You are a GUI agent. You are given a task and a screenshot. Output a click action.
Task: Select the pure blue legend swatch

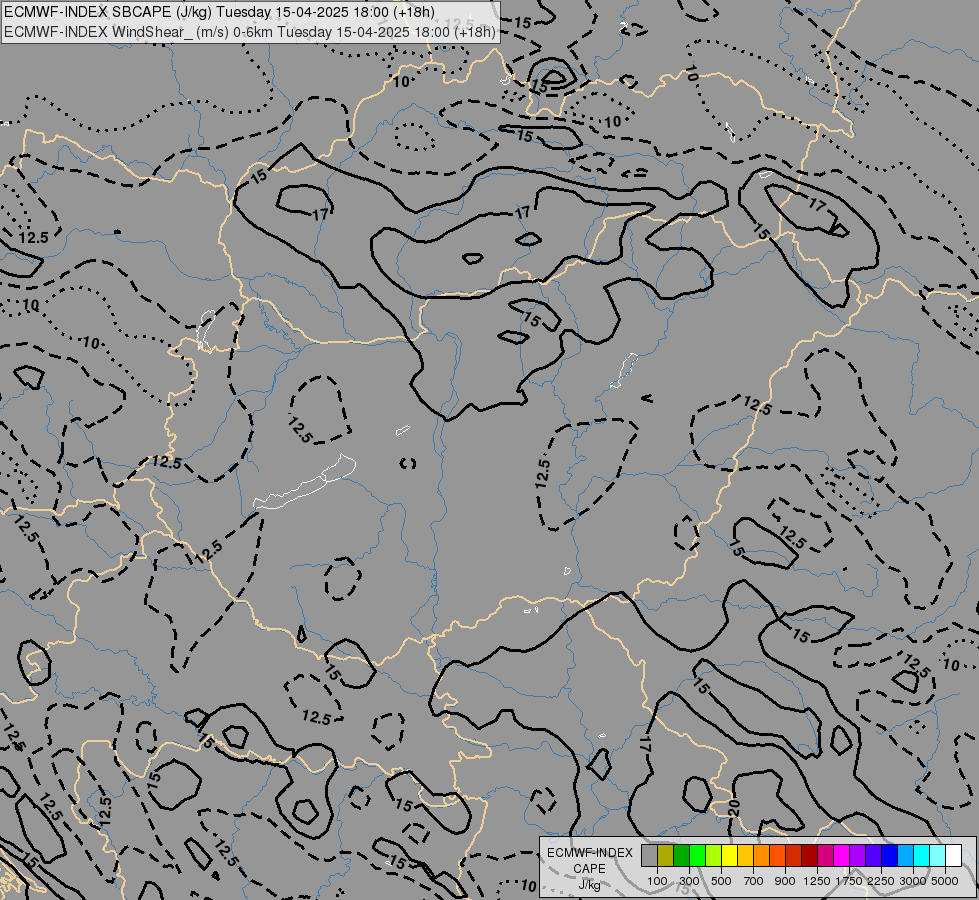pyautogui.click(x=890, y=856)
